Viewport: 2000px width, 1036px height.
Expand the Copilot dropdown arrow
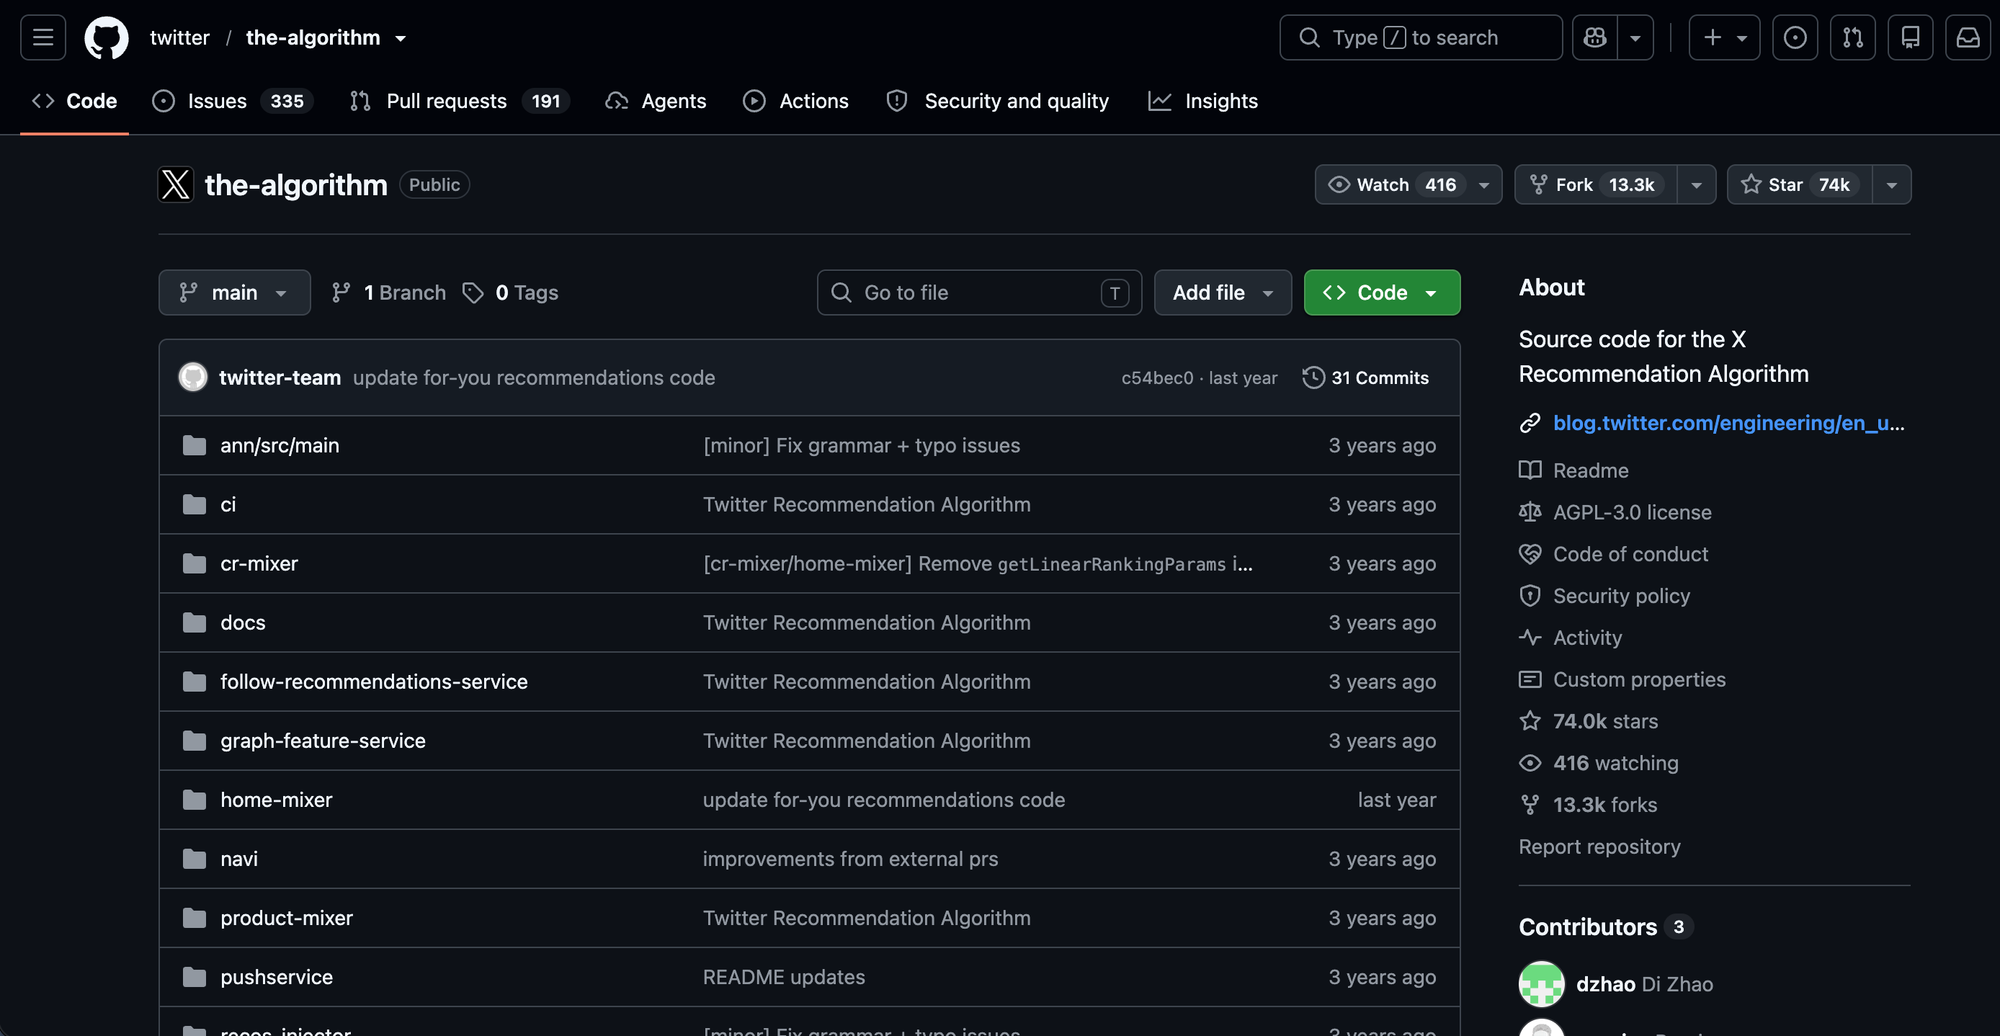pyautogui.click(x=1635, y=38)
